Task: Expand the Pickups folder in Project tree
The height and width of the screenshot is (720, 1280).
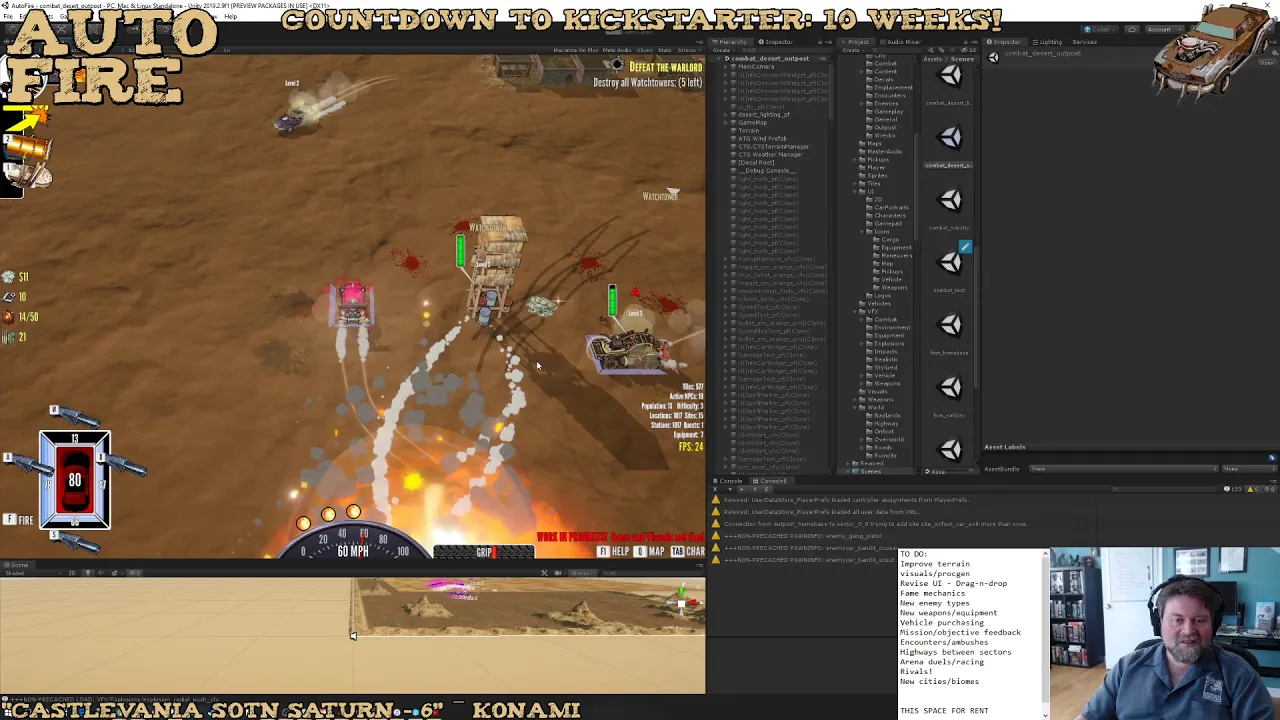Action: pos(857,160)
